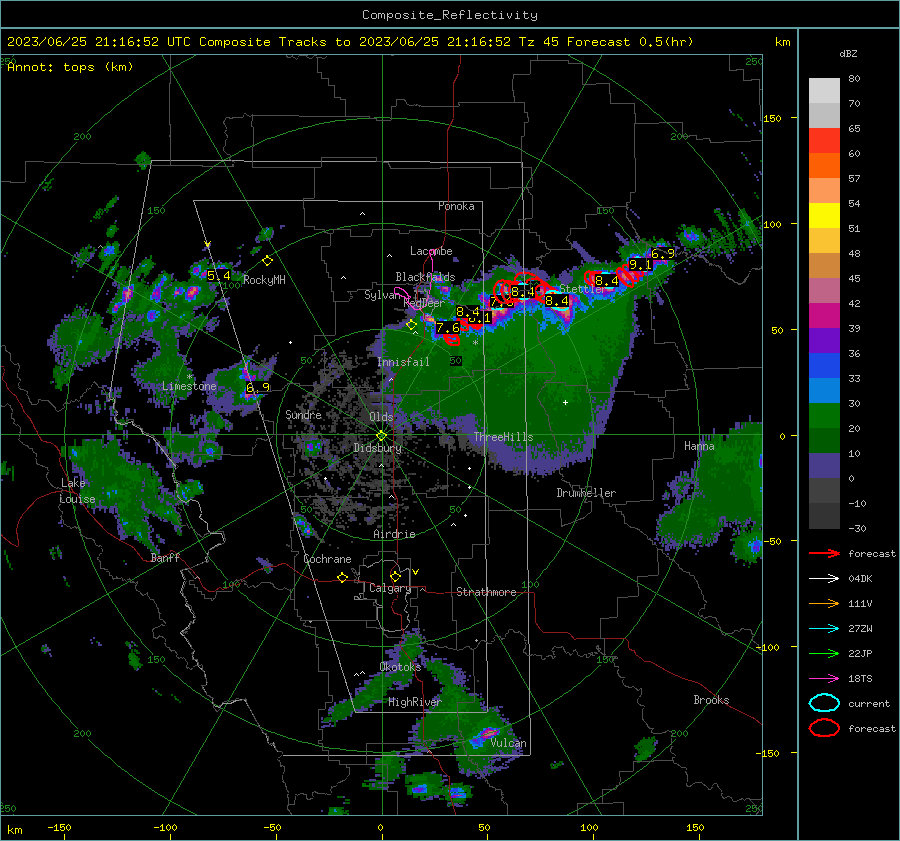This screenshot has height=841, width=900.
Task: Click the 18TS legend label
Action: (860, 679)
